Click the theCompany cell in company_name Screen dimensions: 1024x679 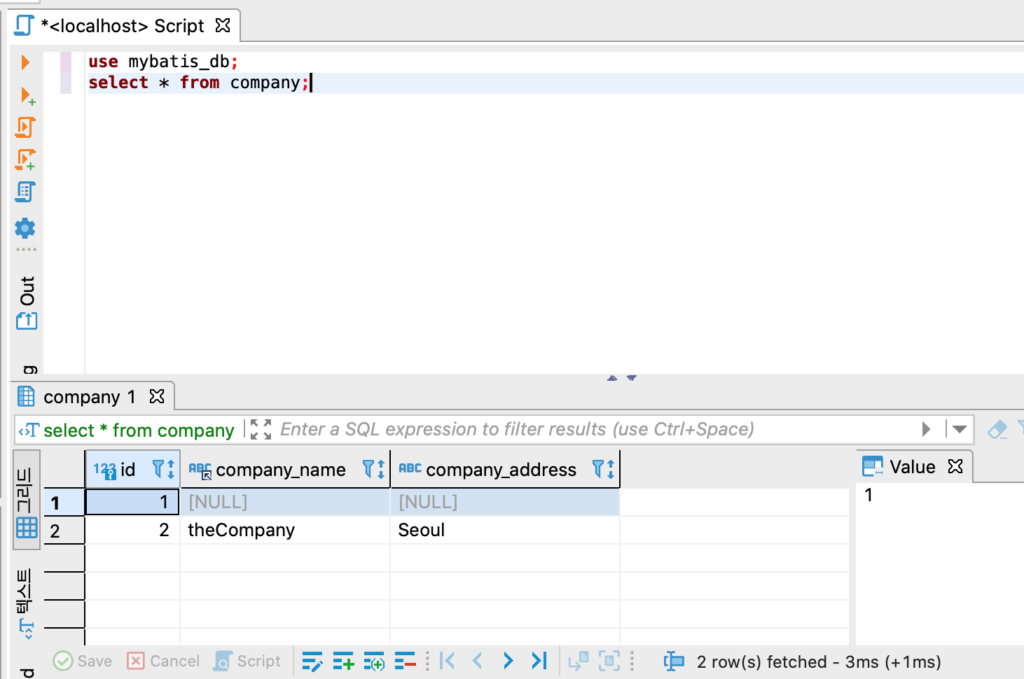click(x=241, y=530)
